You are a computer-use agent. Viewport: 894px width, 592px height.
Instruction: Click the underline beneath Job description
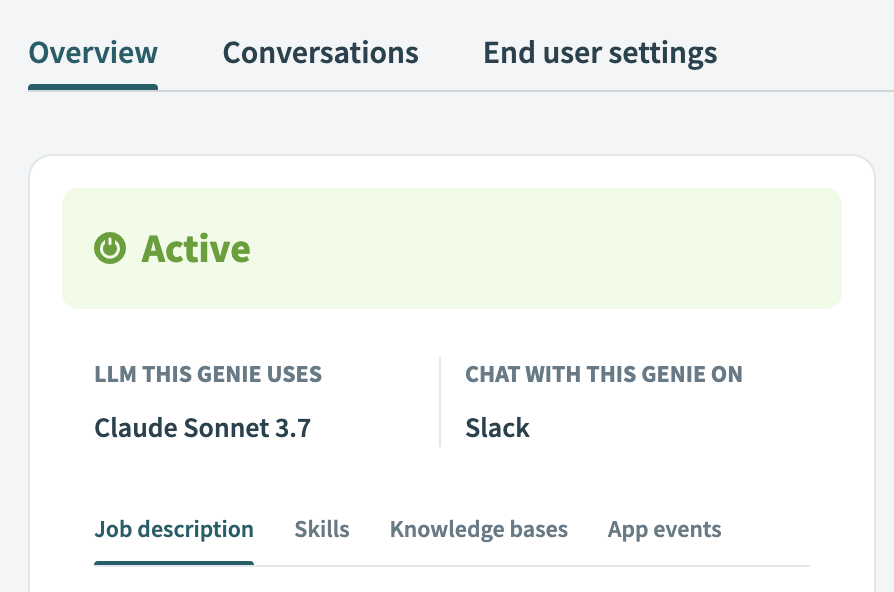point(174,563)
